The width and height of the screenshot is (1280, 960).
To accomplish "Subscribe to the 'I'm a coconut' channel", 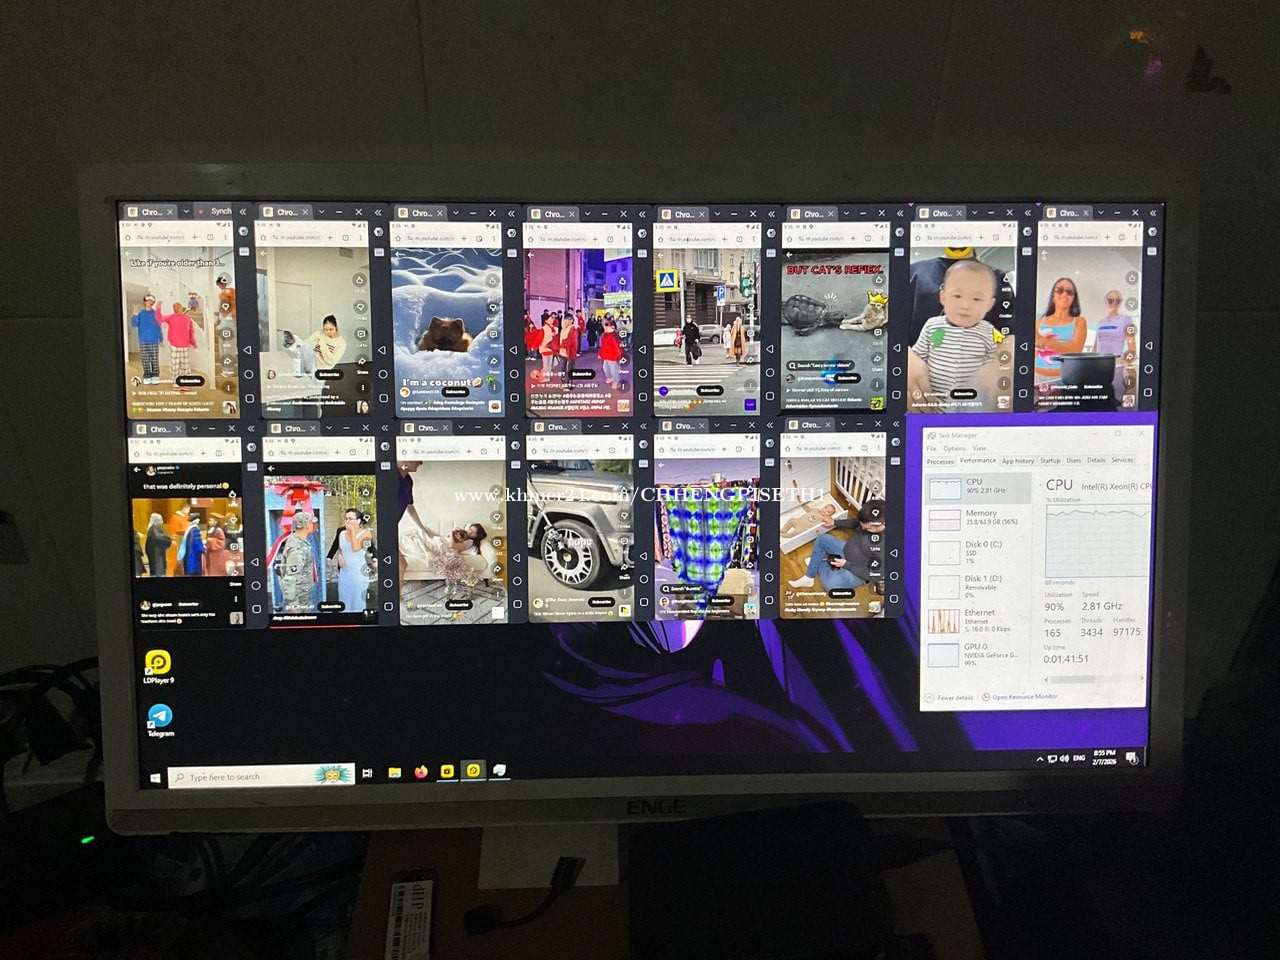I will click(456, 392).
